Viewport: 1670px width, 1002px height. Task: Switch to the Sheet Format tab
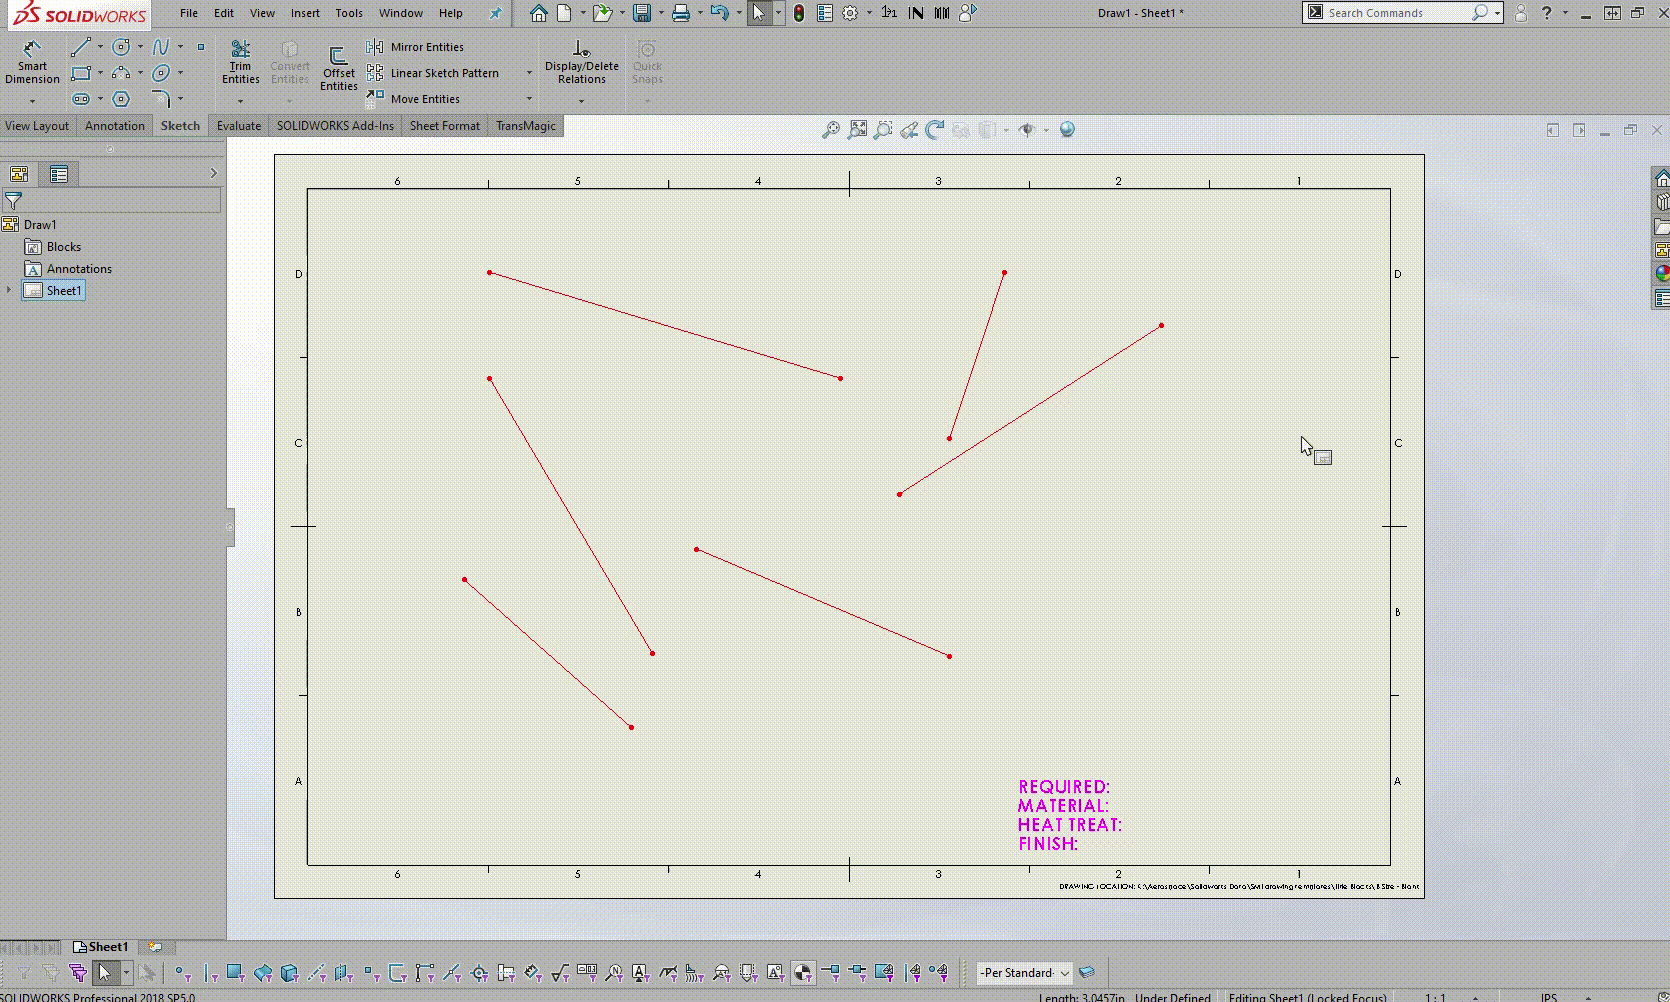pyautogui.click(x=444, y=126)
